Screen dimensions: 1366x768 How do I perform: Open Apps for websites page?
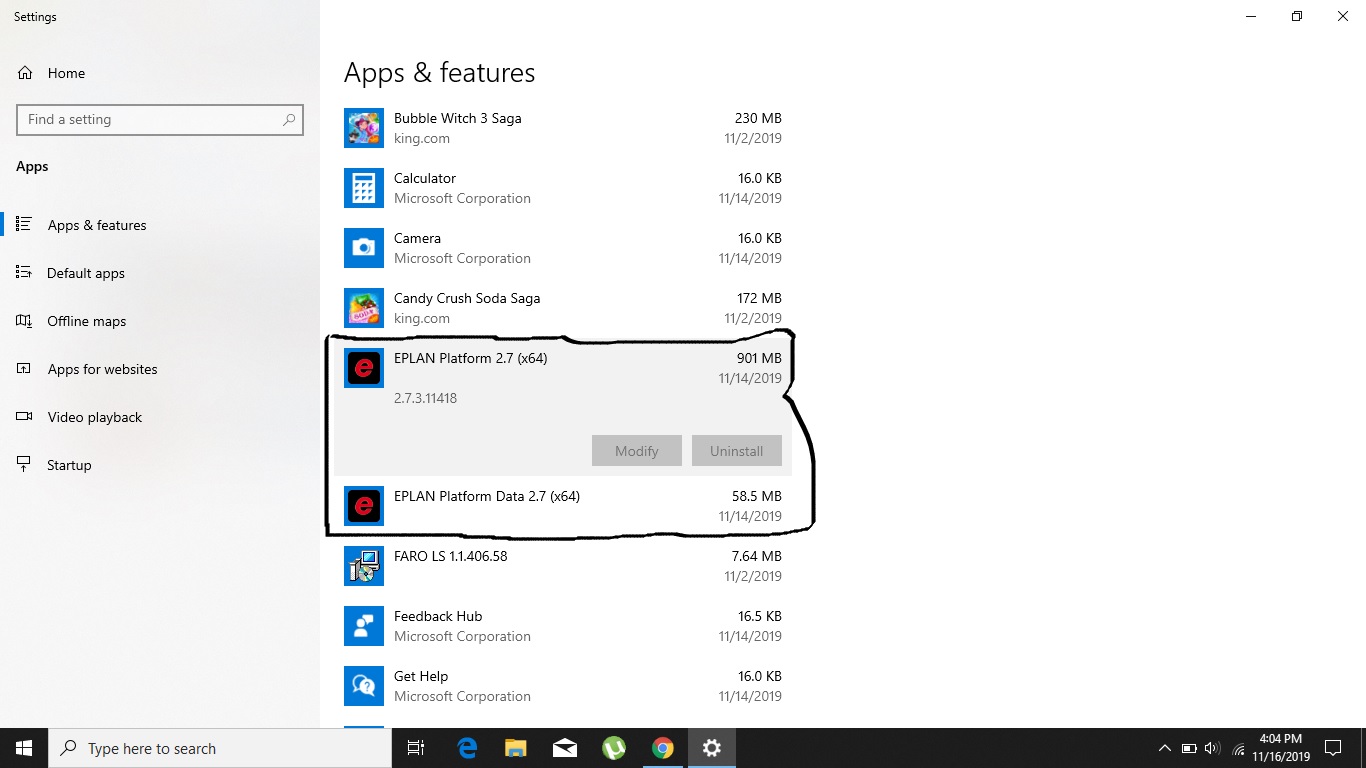click(x=160, y=369)
